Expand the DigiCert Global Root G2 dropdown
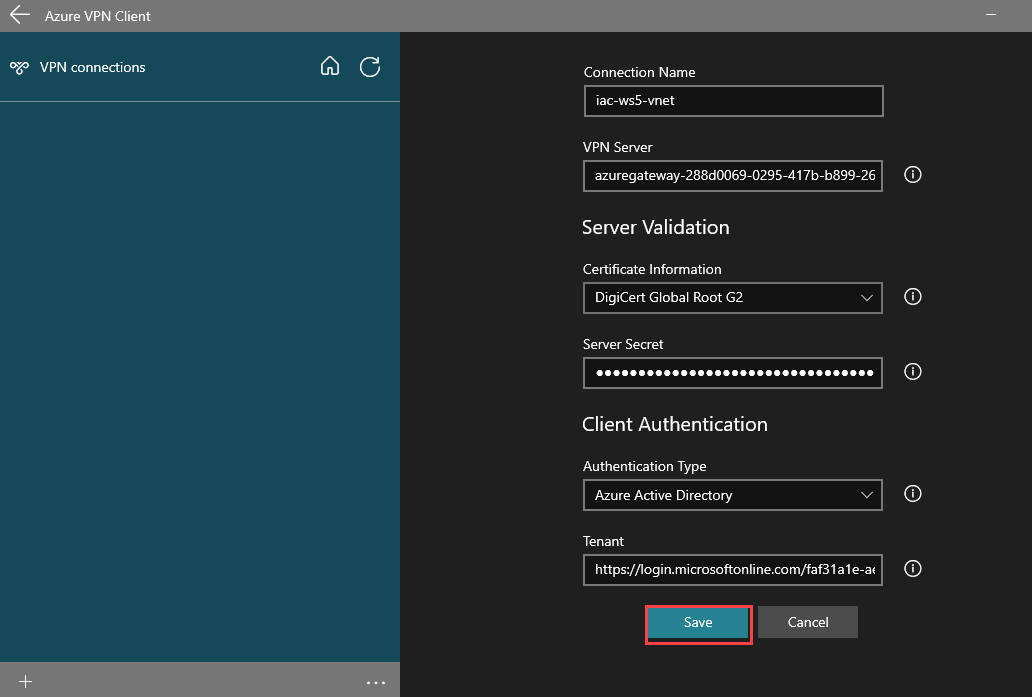The height and width of the screenshot is (697, 1032). 733,297
